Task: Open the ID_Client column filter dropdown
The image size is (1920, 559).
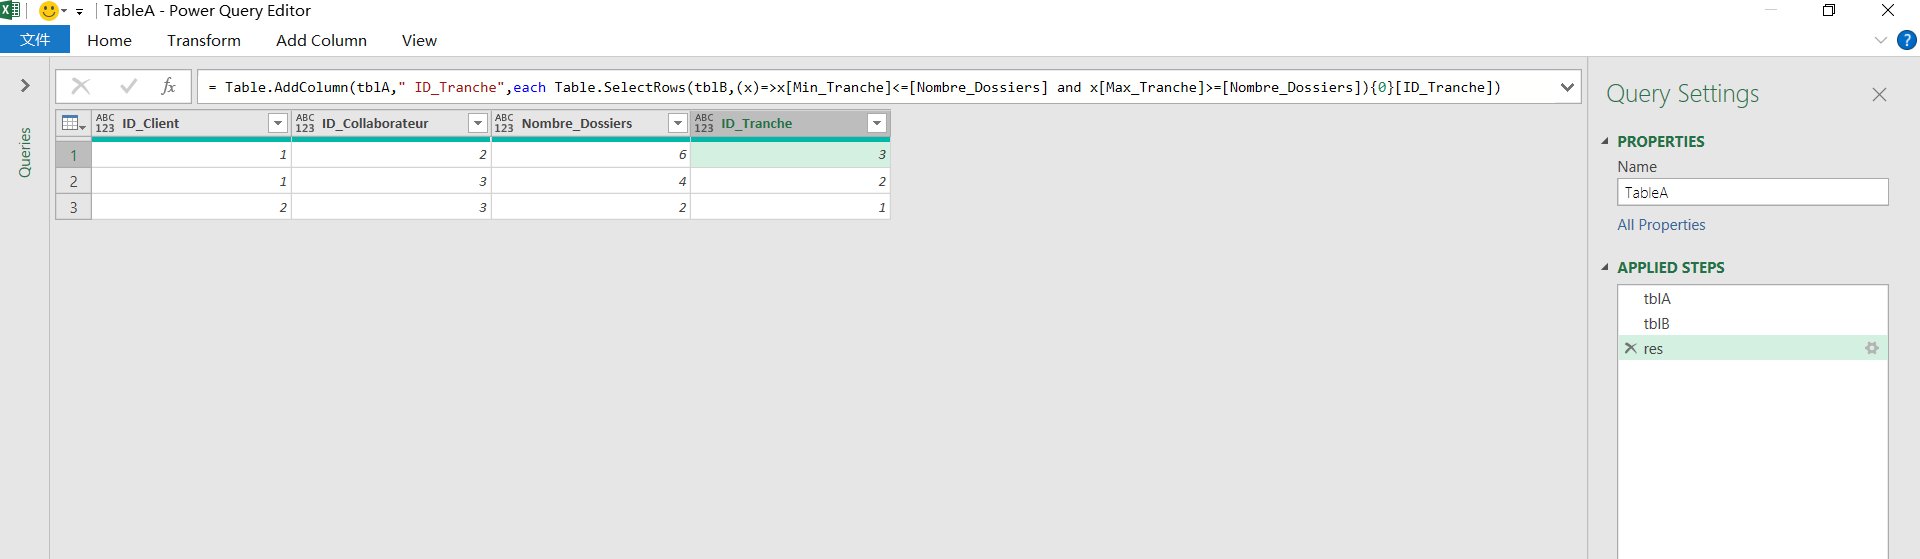Action: 278,123
